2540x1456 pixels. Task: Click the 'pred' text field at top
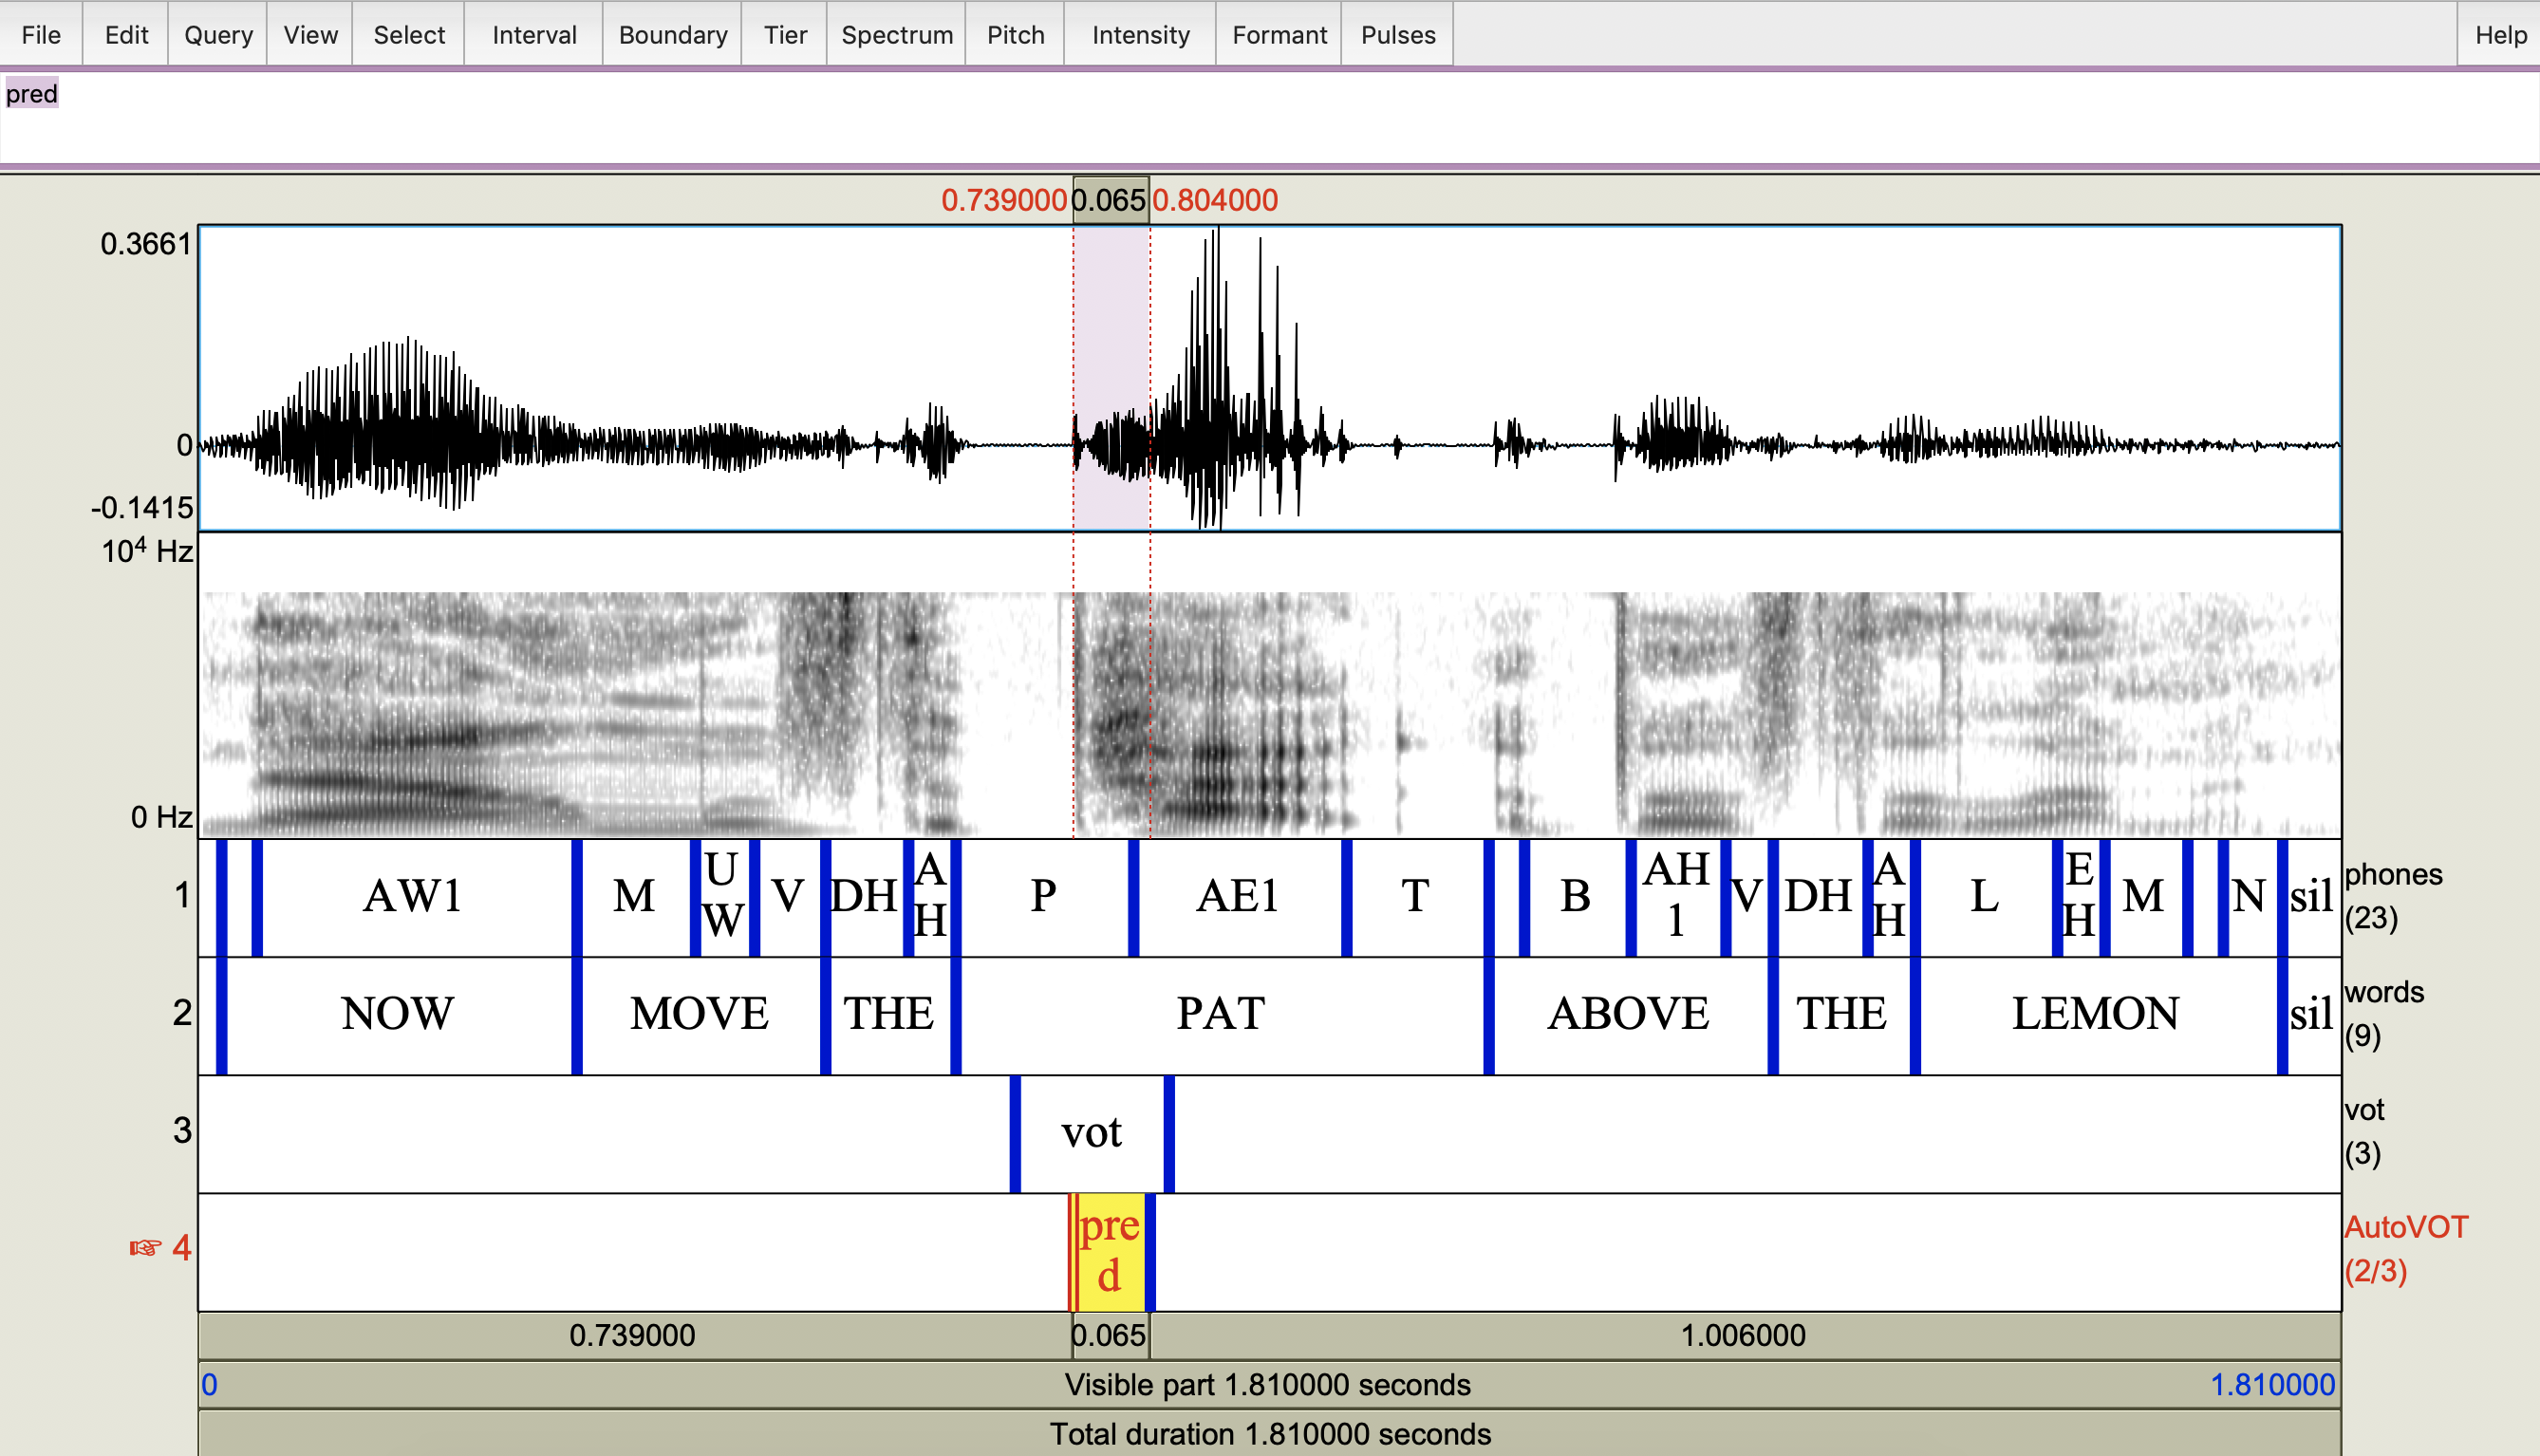click(x=1270, y=116)
